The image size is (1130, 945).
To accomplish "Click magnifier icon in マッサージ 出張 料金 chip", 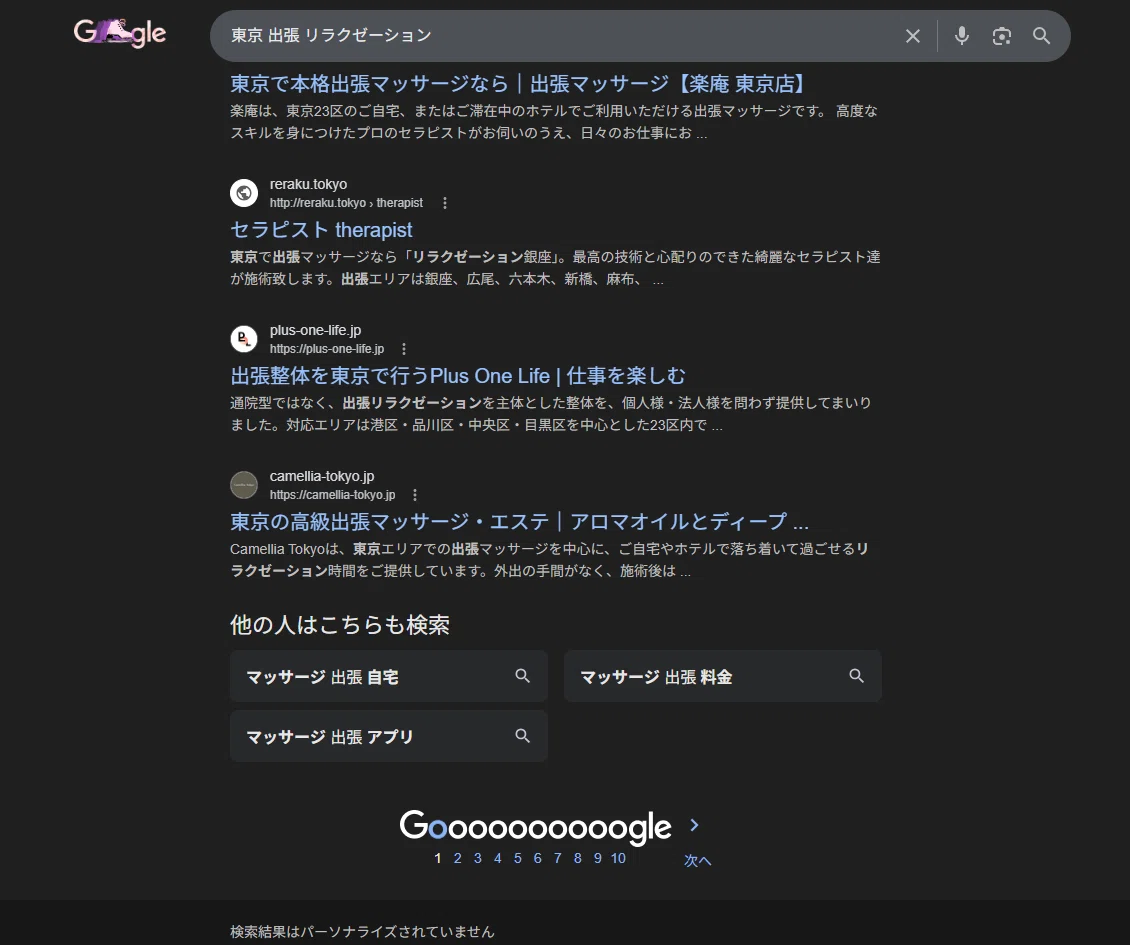I will (x=856, y=675).
